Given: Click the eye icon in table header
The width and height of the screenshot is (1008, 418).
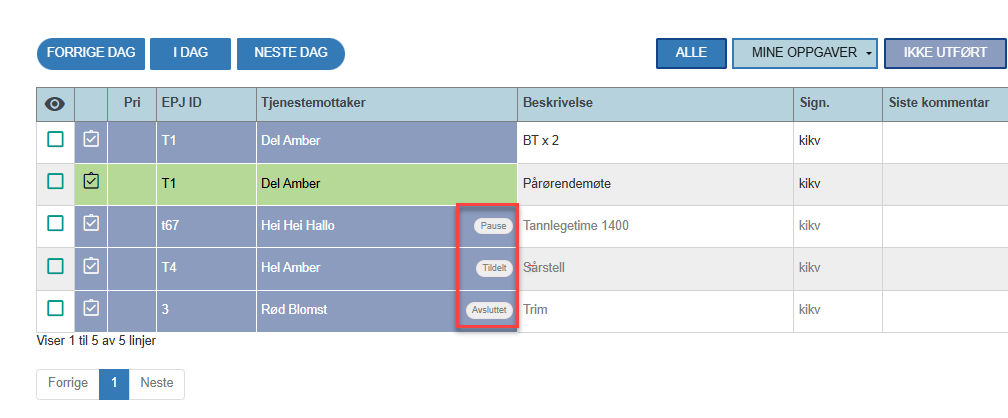Looking at the screenshot, I should pos(55,104).
